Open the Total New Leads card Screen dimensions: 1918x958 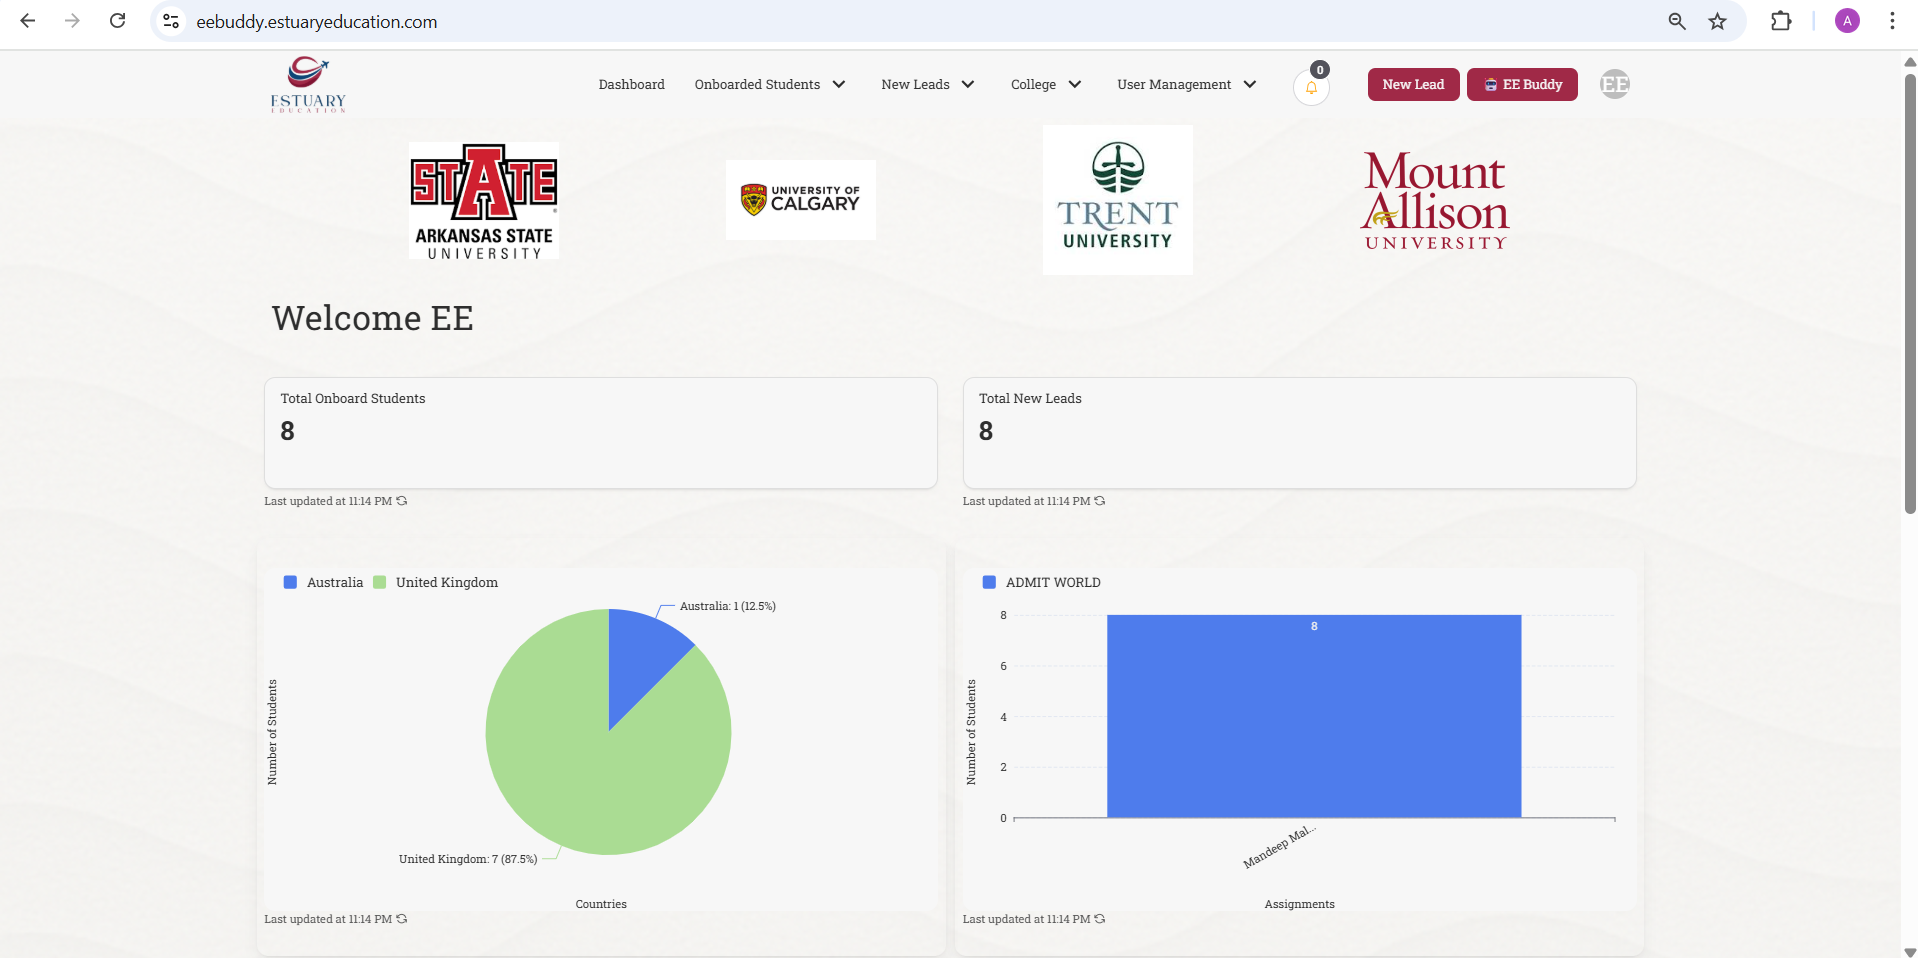coord(1299,433)
